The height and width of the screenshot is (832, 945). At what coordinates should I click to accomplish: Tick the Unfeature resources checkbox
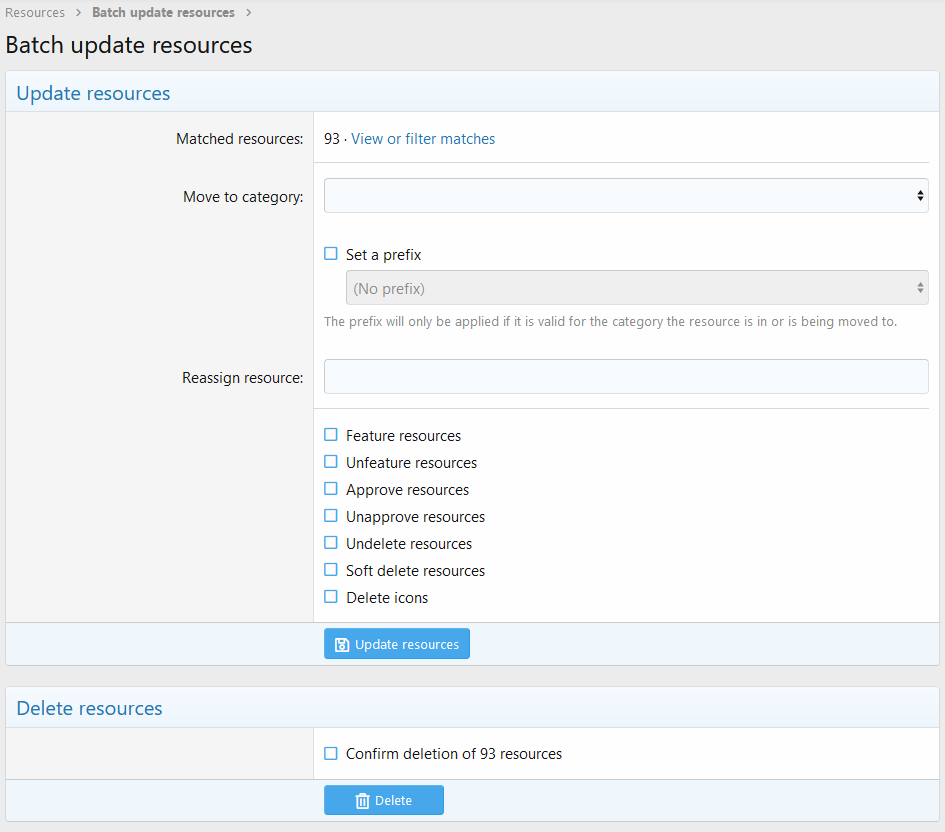click(331, 462)
